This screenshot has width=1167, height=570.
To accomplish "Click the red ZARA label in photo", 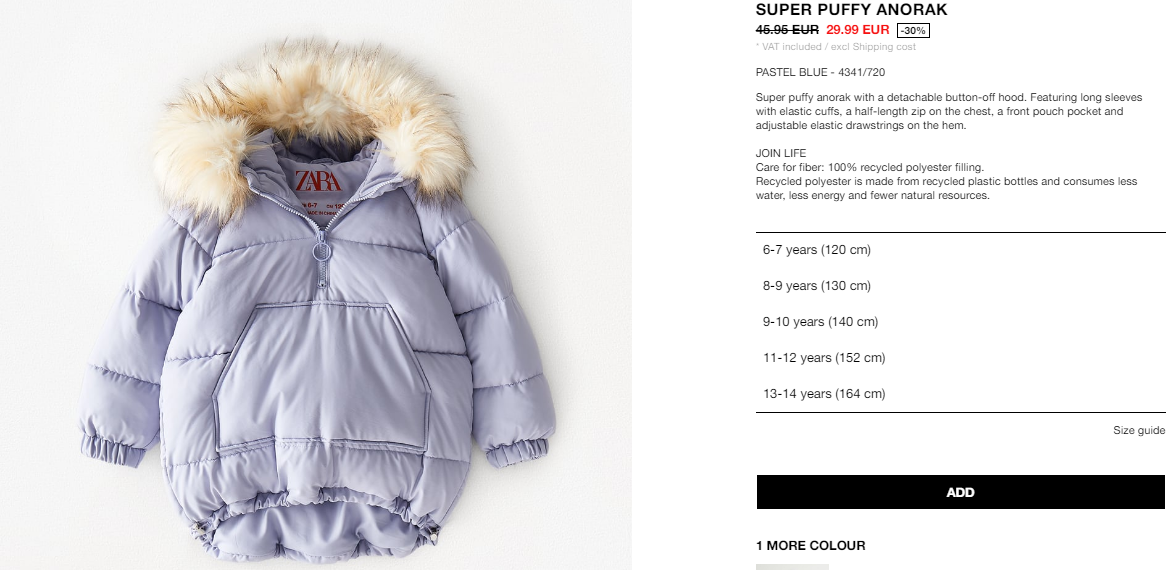I will pyautogui.click(x=318, y=181).
